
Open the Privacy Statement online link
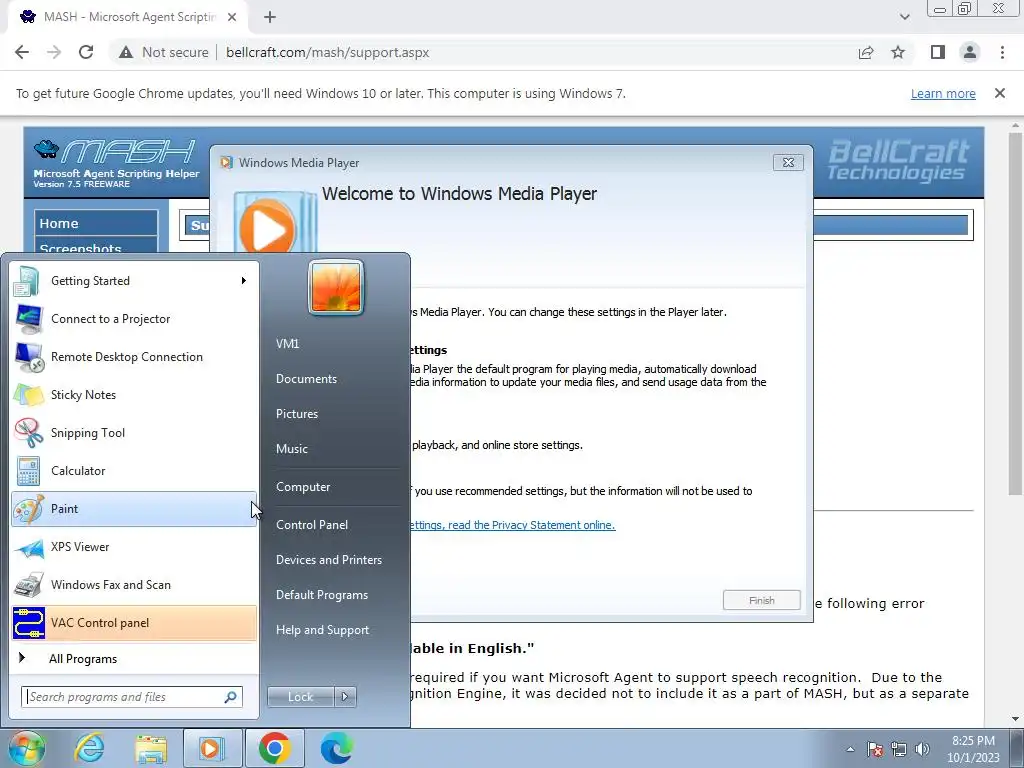pos(512,525)
